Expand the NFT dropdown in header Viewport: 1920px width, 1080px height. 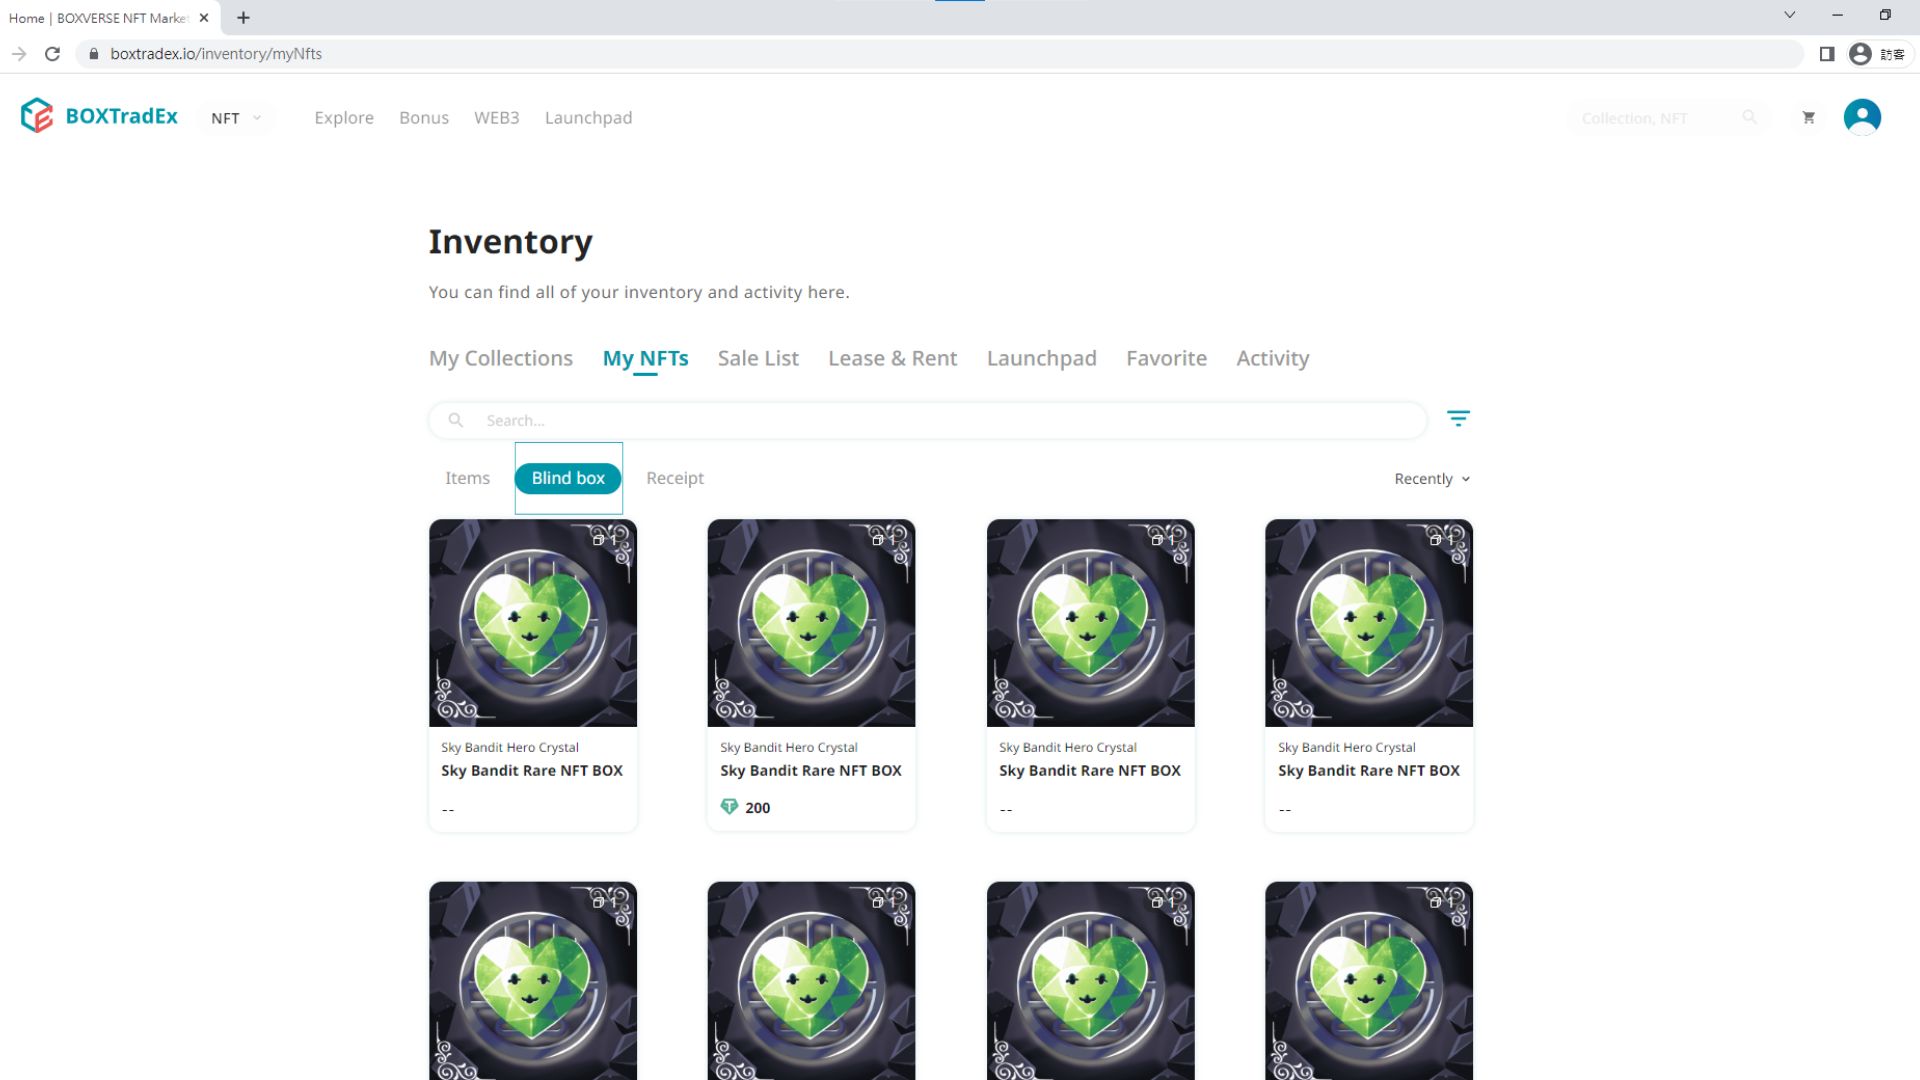236,118
